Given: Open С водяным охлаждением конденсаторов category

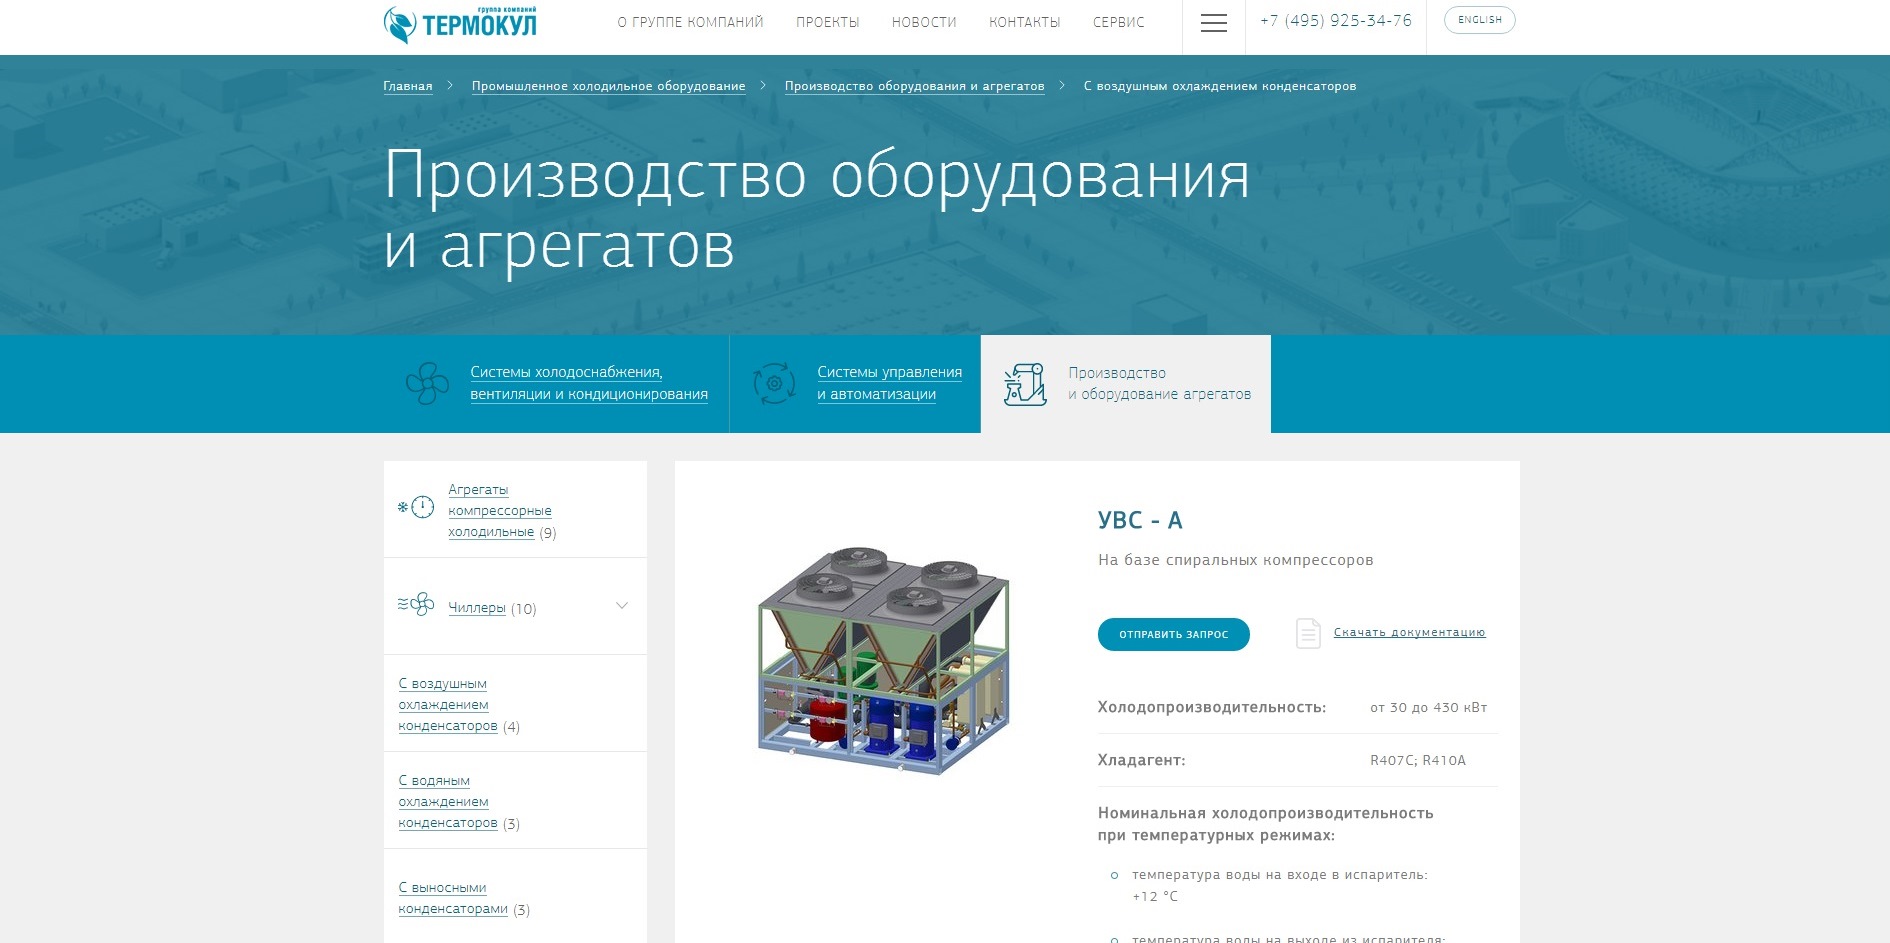Looking at the screenshot, I should (444, 801).
